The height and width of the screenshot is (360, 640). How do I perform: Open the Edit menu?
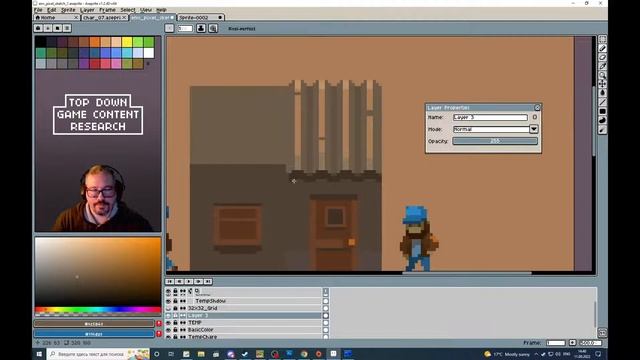pyautogui.click(x=51, y=10)
